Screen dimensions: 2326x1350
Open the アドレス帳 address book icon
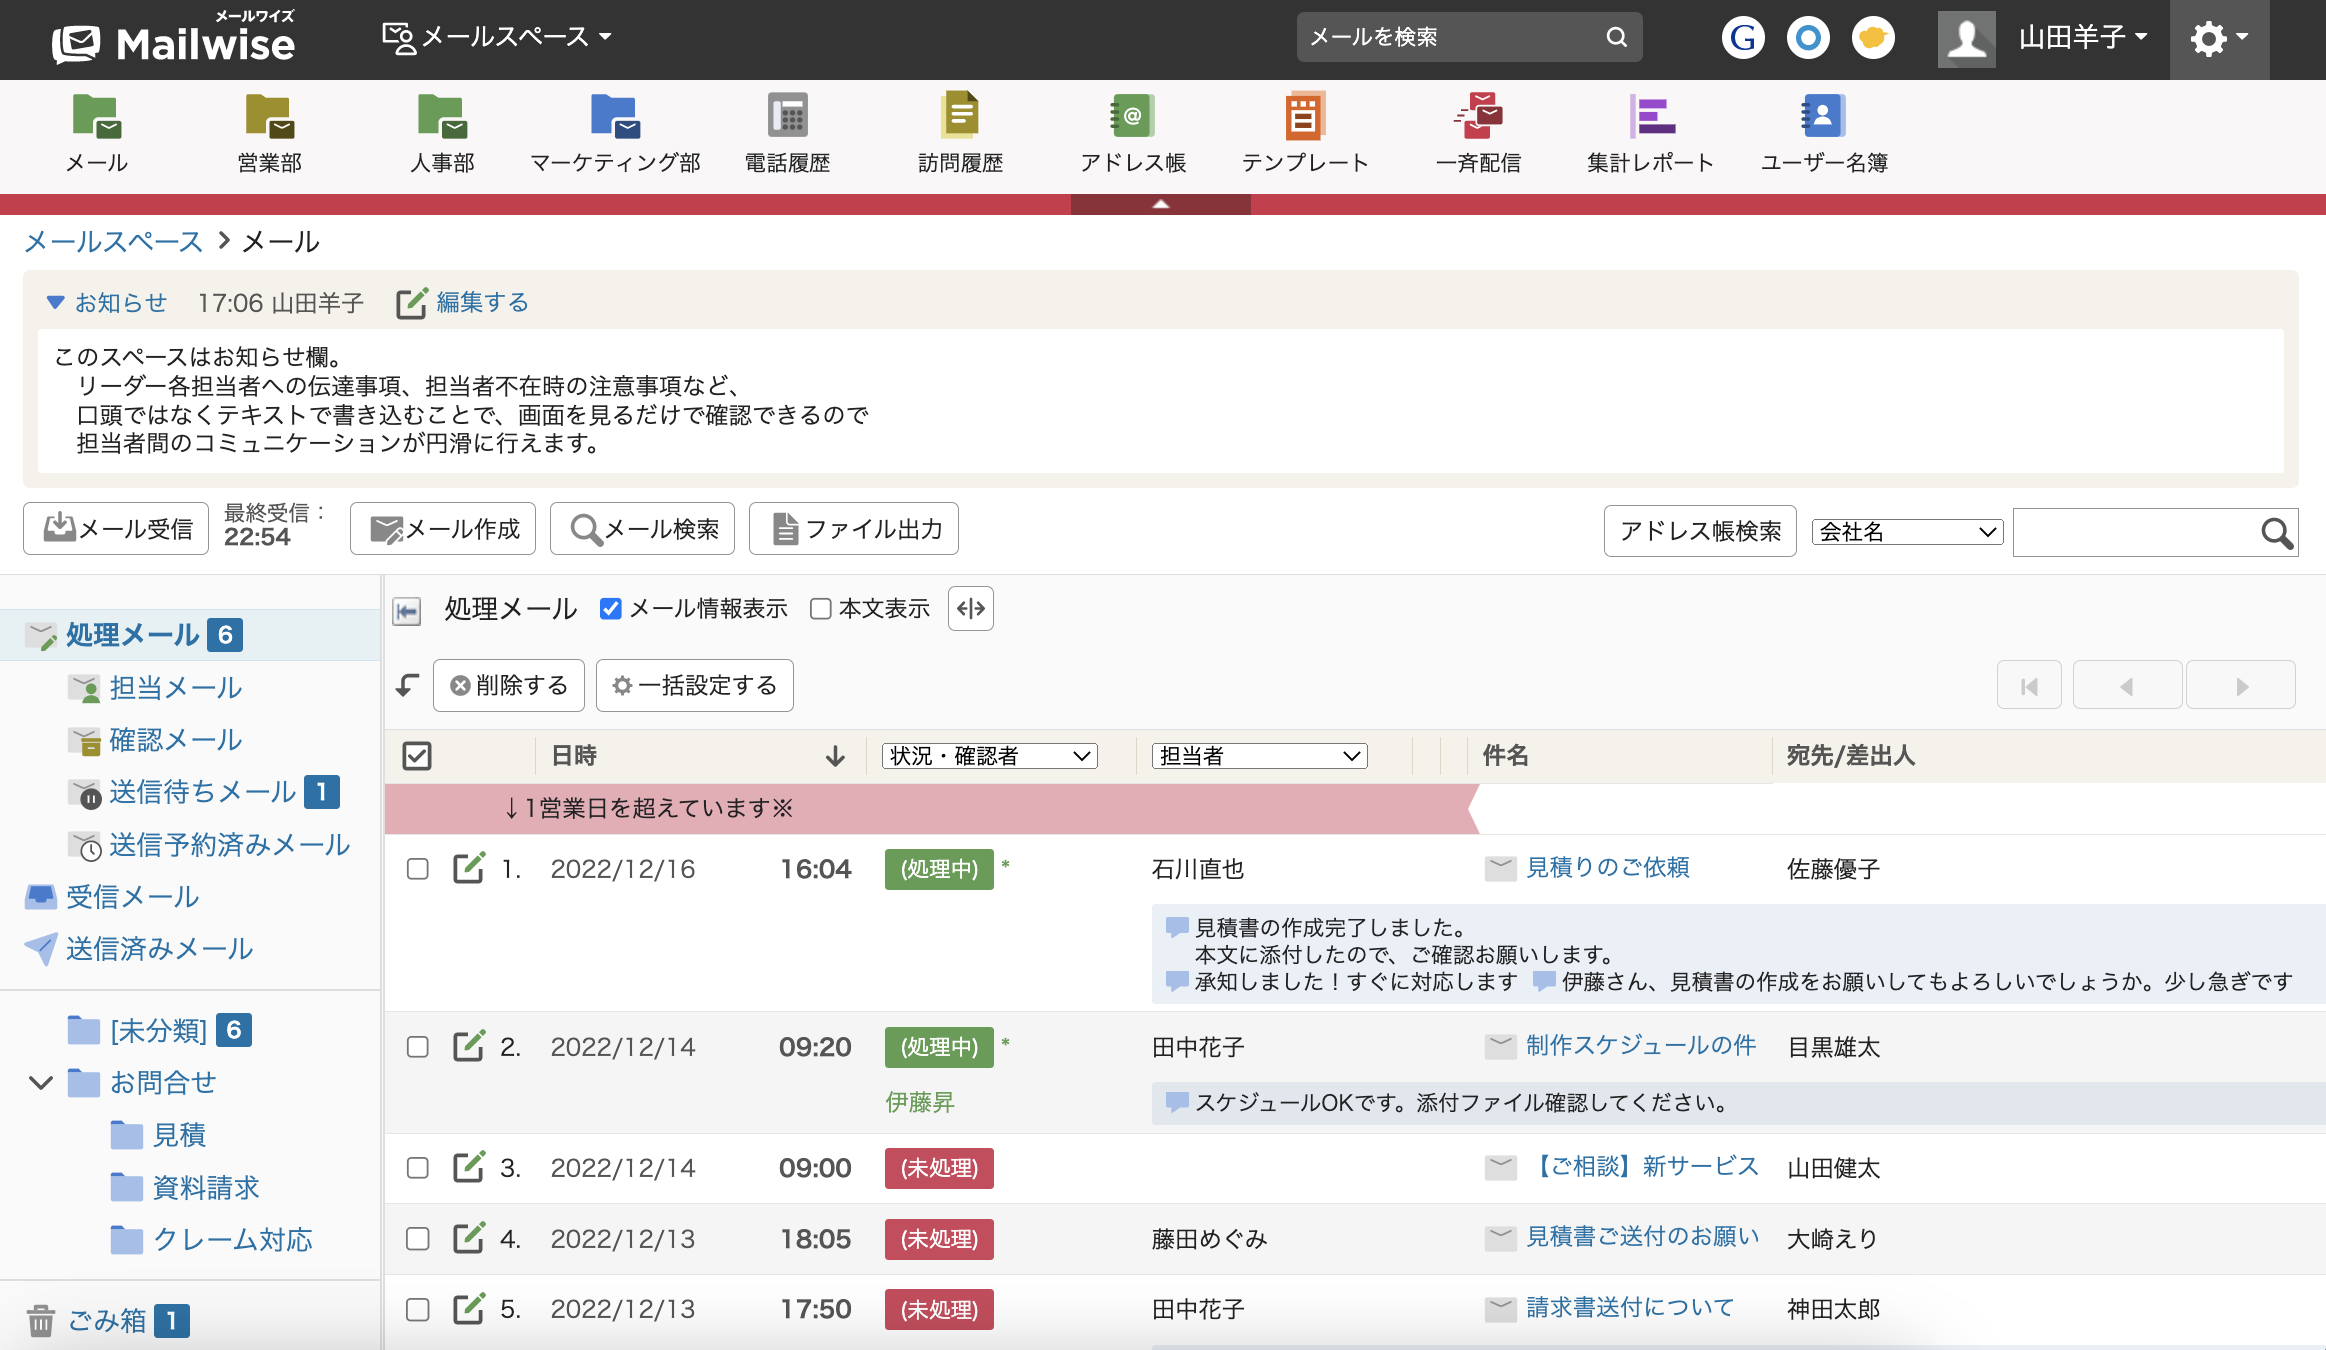(1132, 117)
